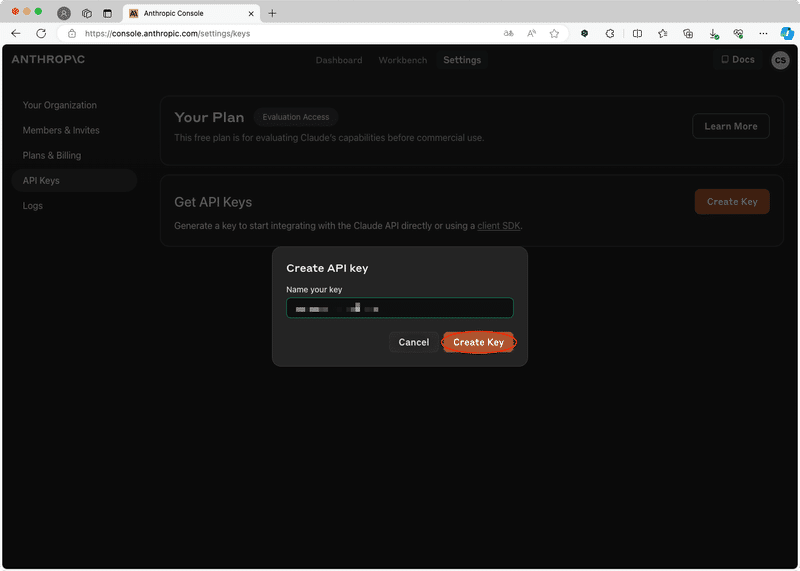This screenshot has height=571, width=800.
Task: Select API Keys in sidebar
Action: point(74,181)
